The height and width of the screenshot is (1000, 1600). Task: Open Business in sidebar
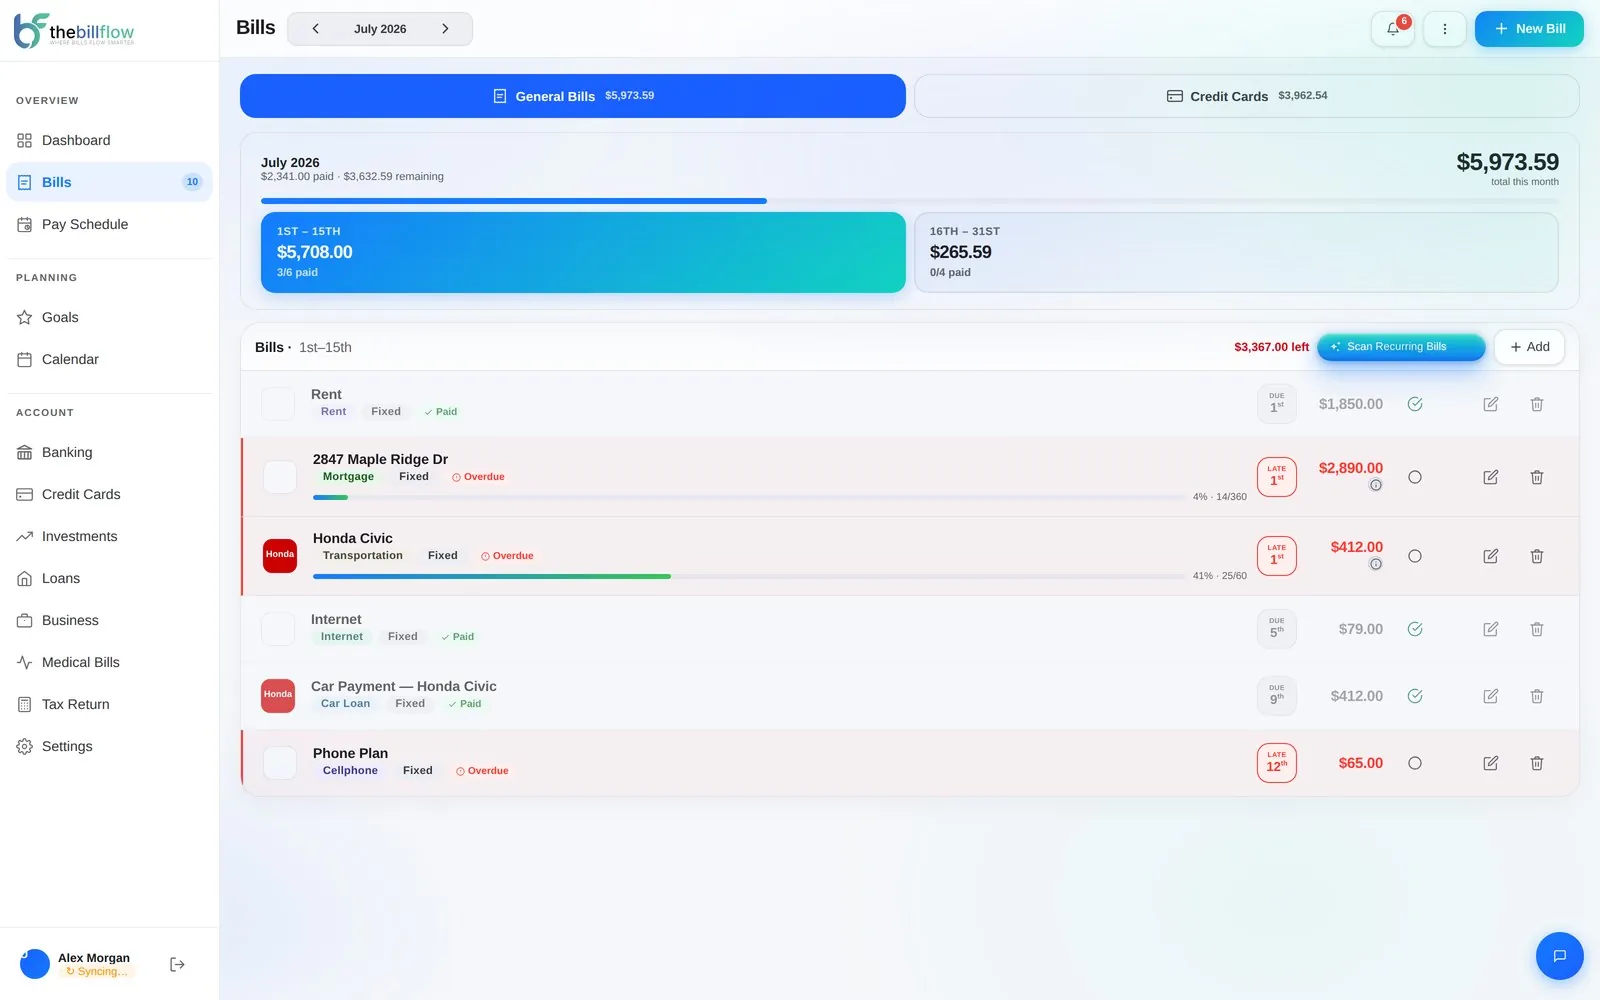pyautogui.click(x=109, y=620)
